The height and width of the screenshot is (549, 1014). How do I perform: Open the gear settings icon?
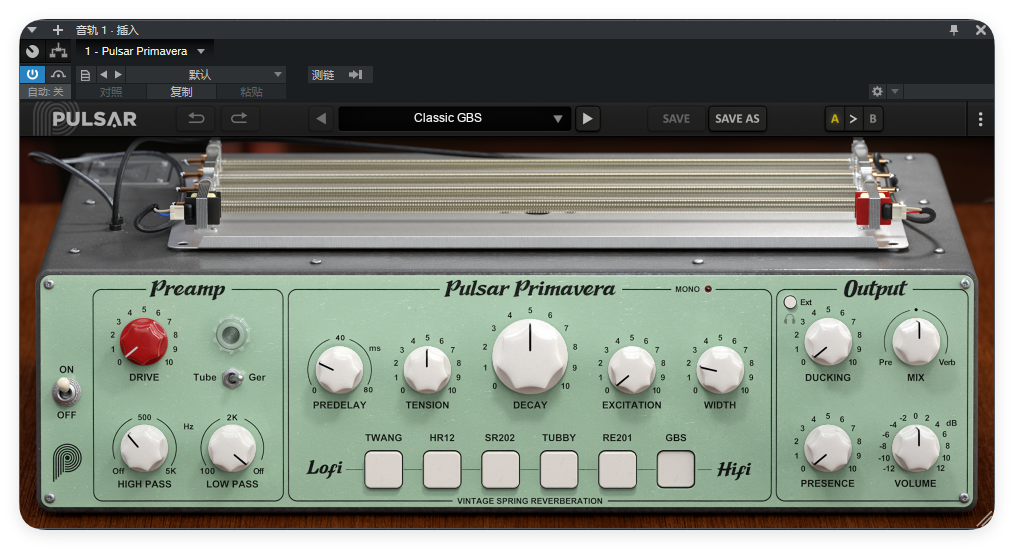coord(877,91)
